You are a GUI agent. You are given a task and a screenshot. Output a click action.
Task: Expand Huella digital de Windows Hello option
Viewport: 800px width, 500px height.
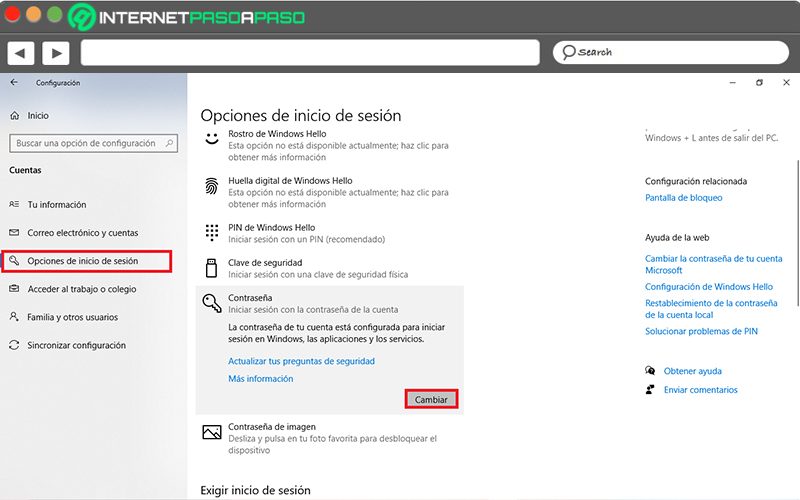330,192
